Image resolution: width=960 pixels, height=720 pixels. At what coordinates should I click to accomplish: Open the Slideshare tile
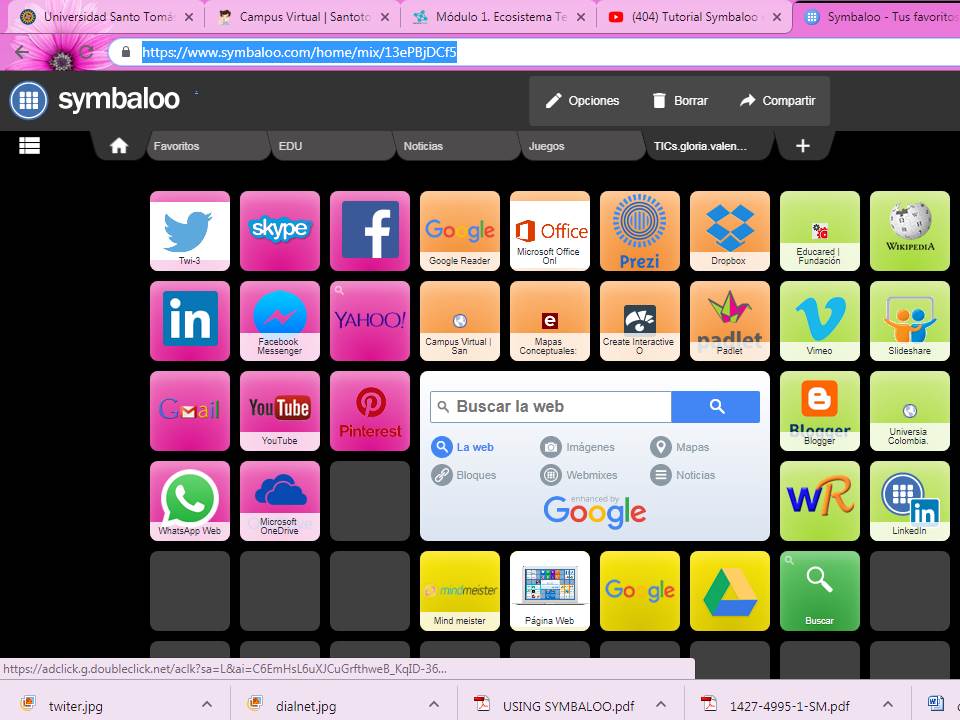(x=910, y=321)
